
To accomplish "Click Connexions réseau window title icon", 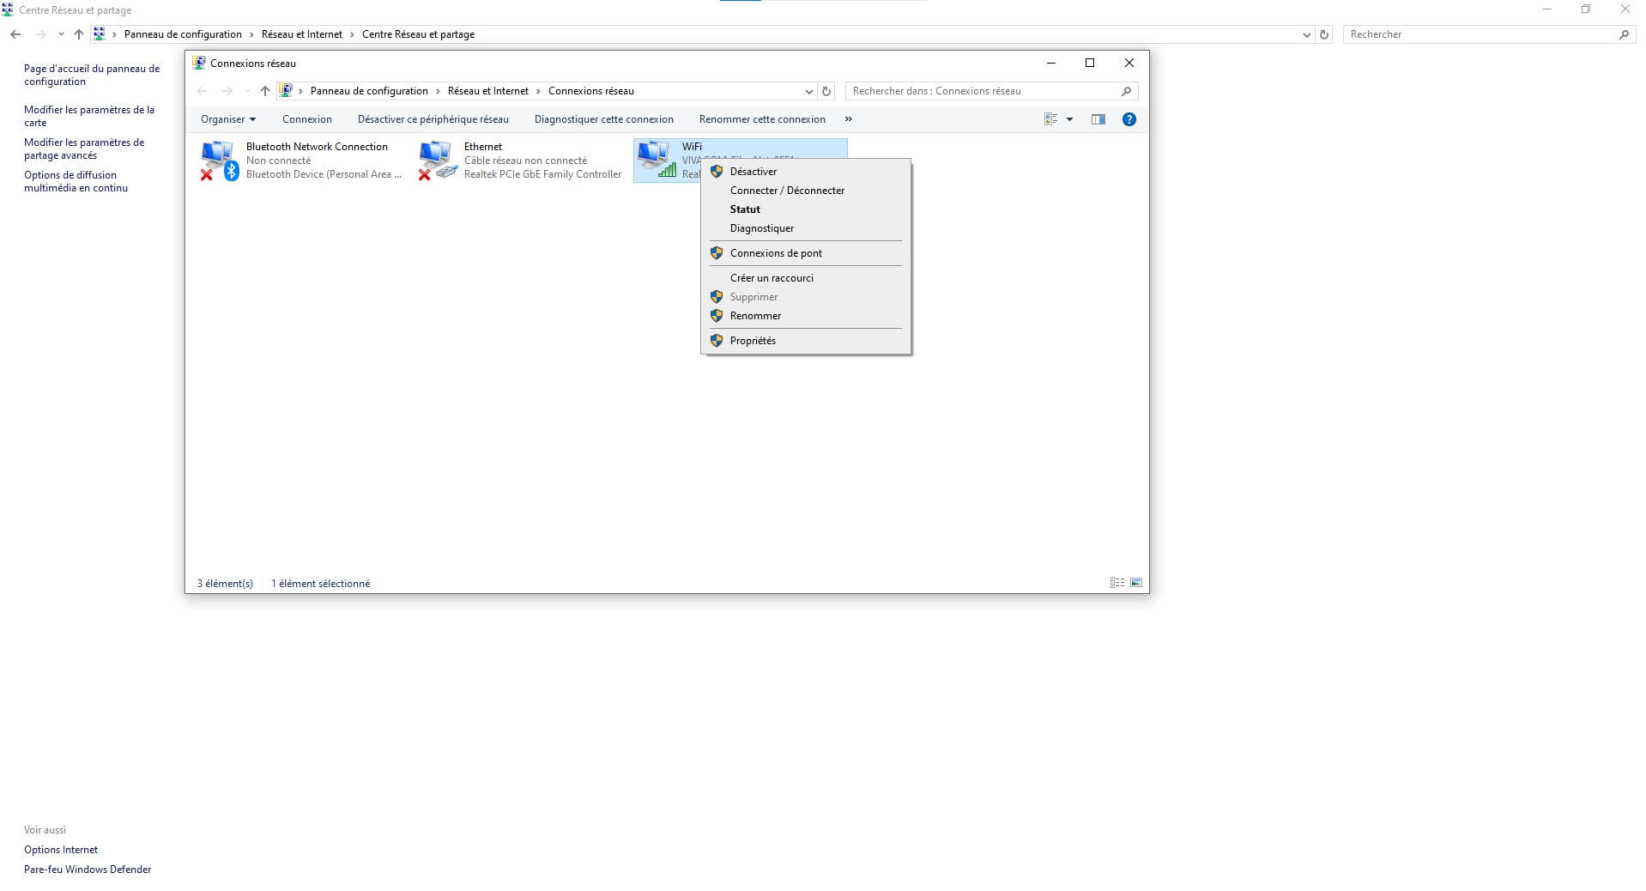I will 199,63.
